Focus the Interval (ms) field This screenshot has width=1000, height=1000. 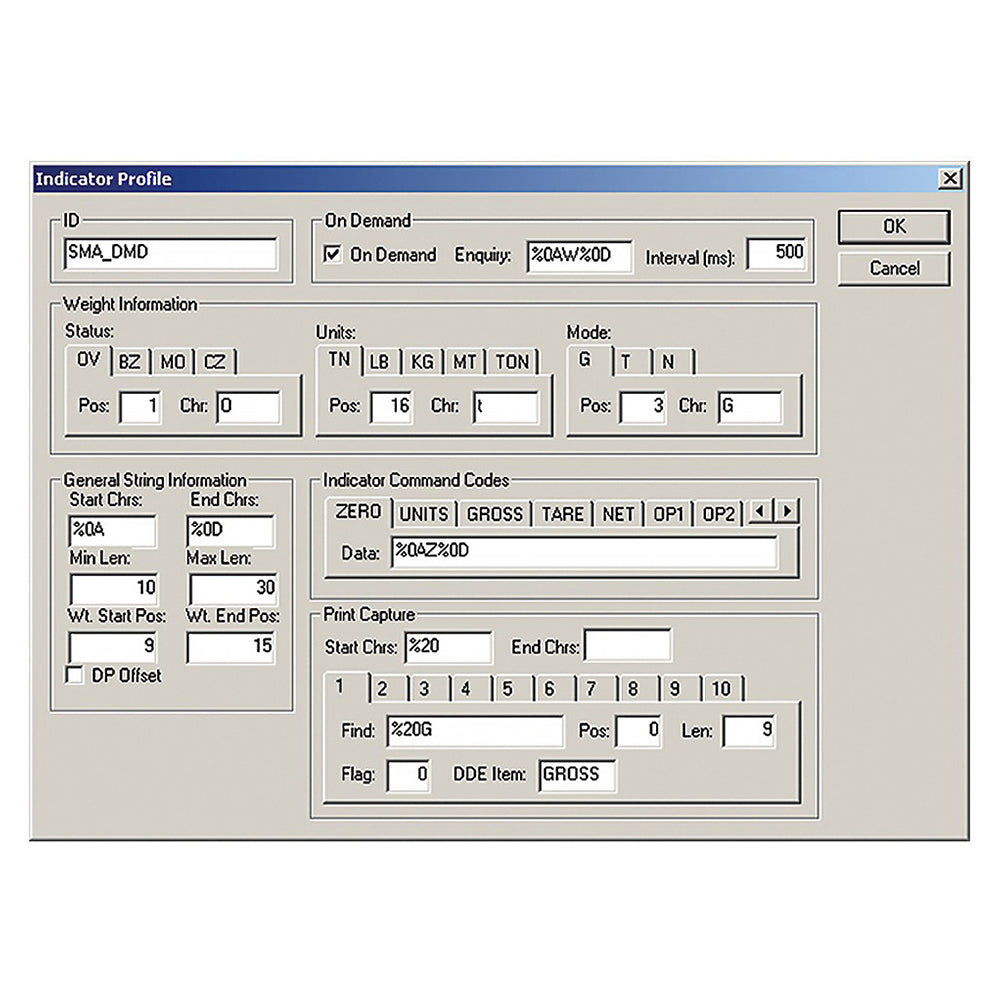tap(776, 254)
